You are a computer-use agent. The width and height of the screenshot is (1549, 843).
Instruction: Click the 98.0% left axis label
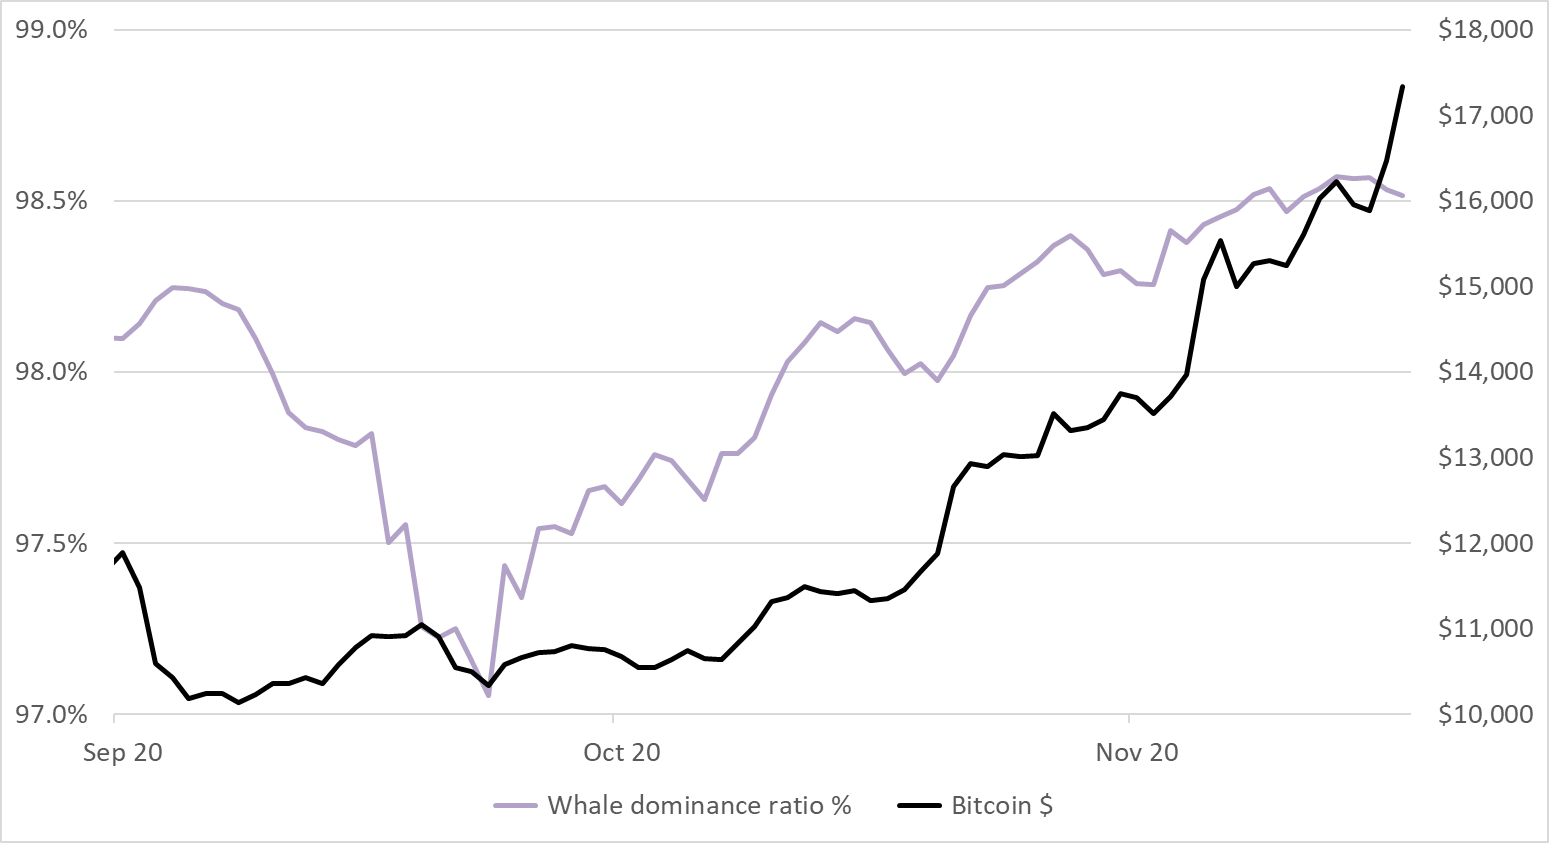pos(52,372)
